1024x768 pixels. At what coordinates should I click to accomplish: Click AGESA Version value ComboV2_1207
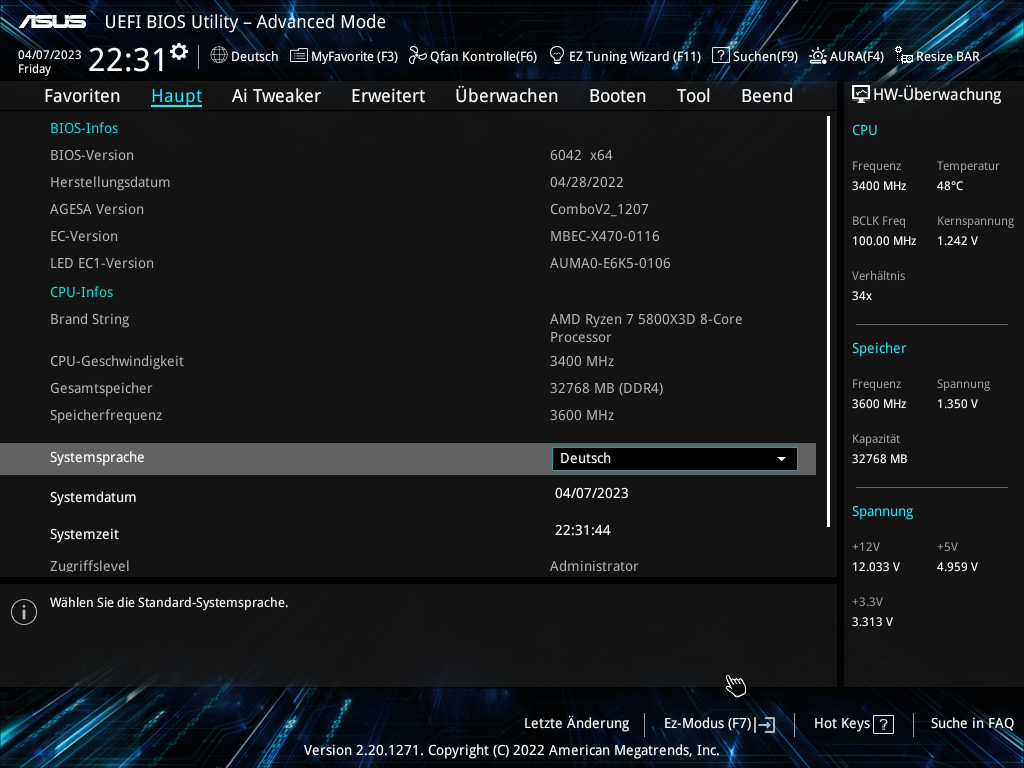599,210
